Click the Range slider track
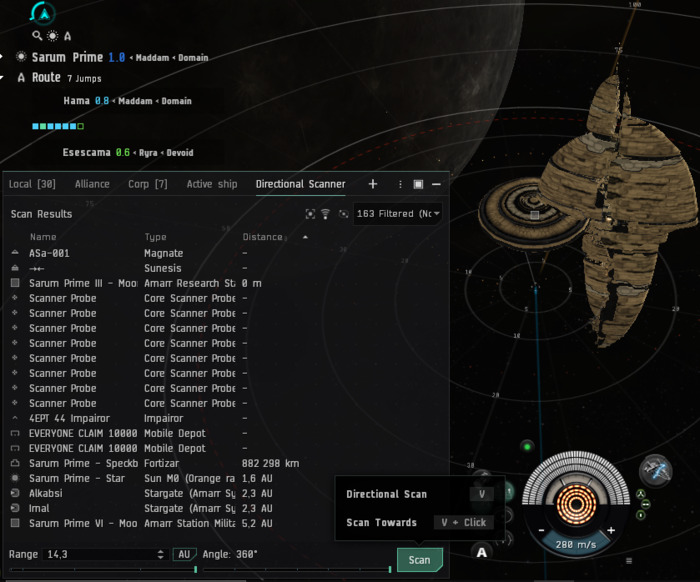 point(103,570)
